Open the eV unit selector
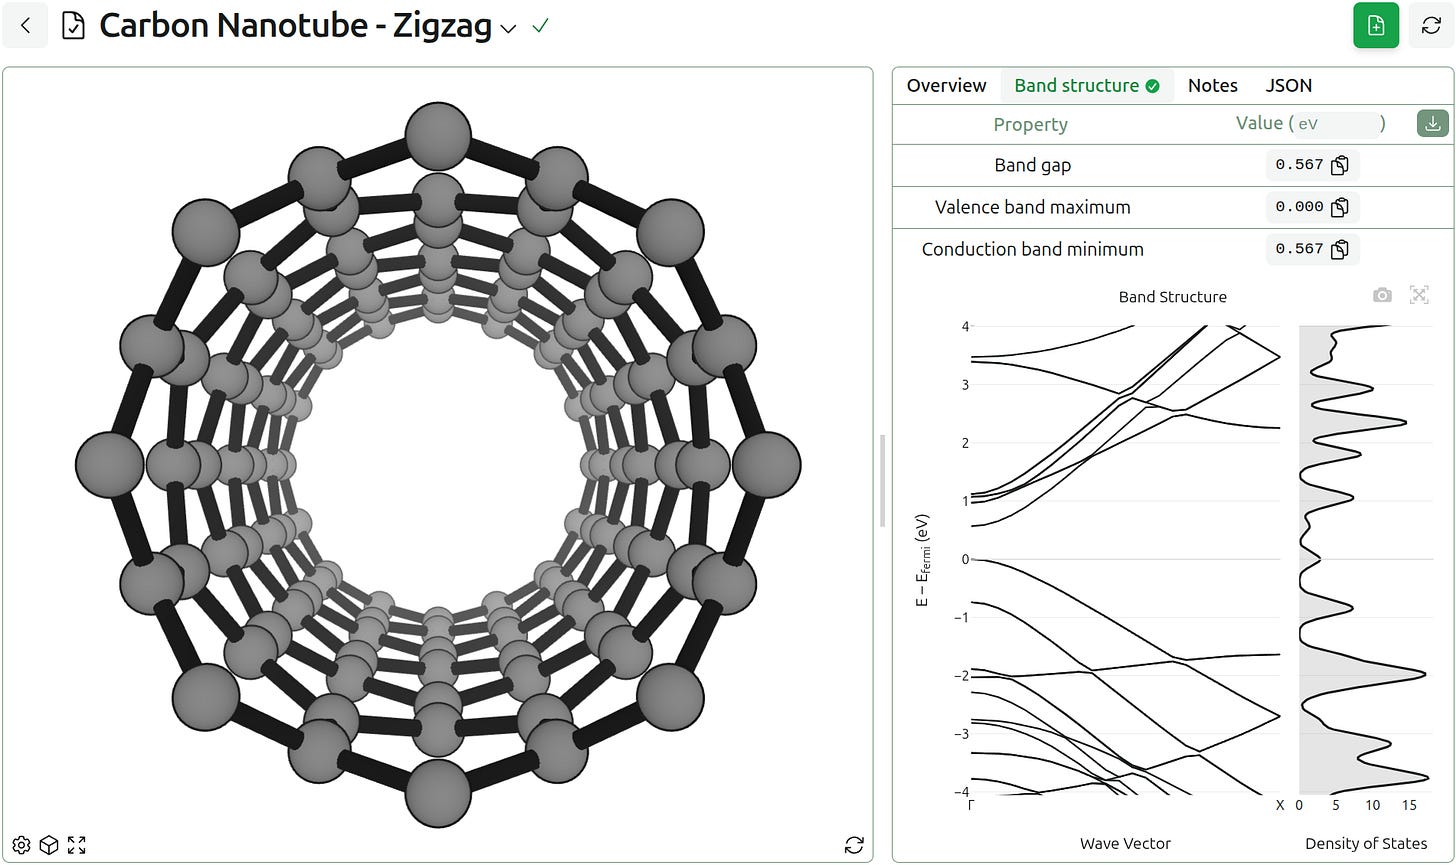The width and height of the screenshot is (1456, 865). click(x=1336, y=124)
